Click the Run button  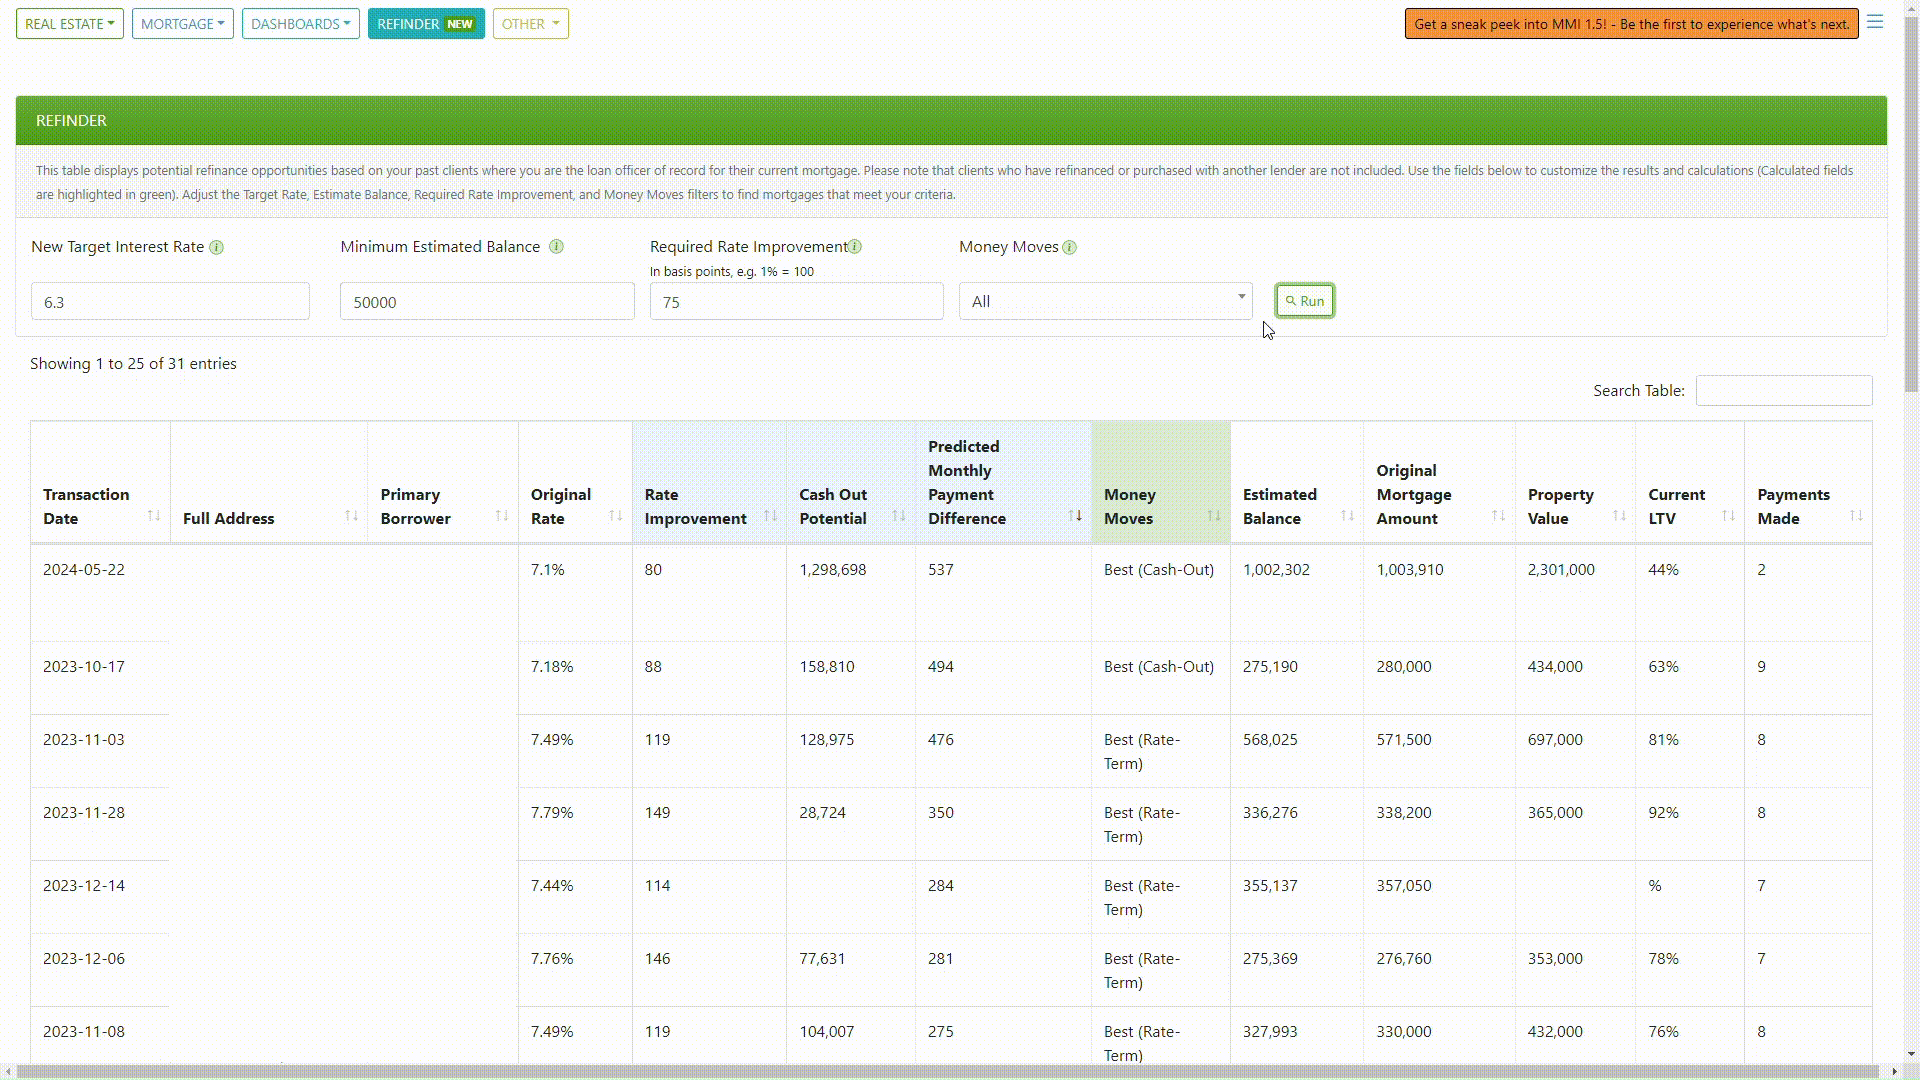(x=1304, y=301)
